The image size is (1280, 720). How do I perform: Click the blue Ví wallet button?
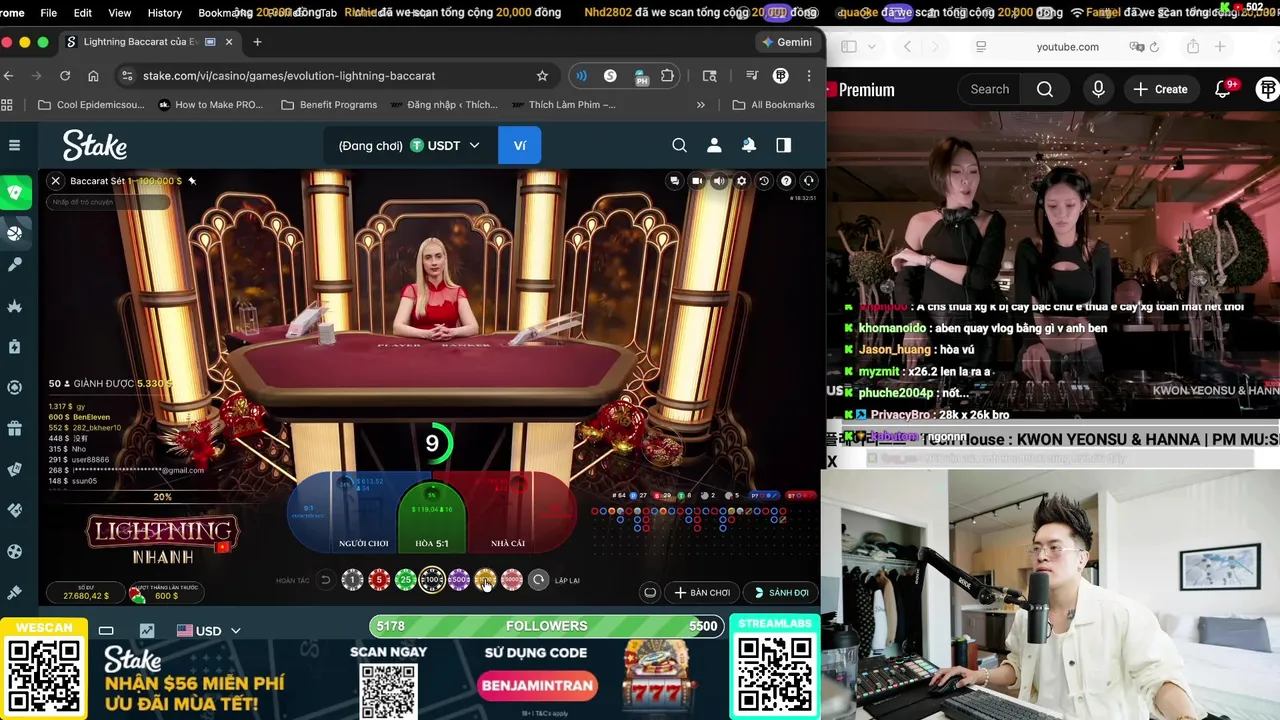pos(520,145)
